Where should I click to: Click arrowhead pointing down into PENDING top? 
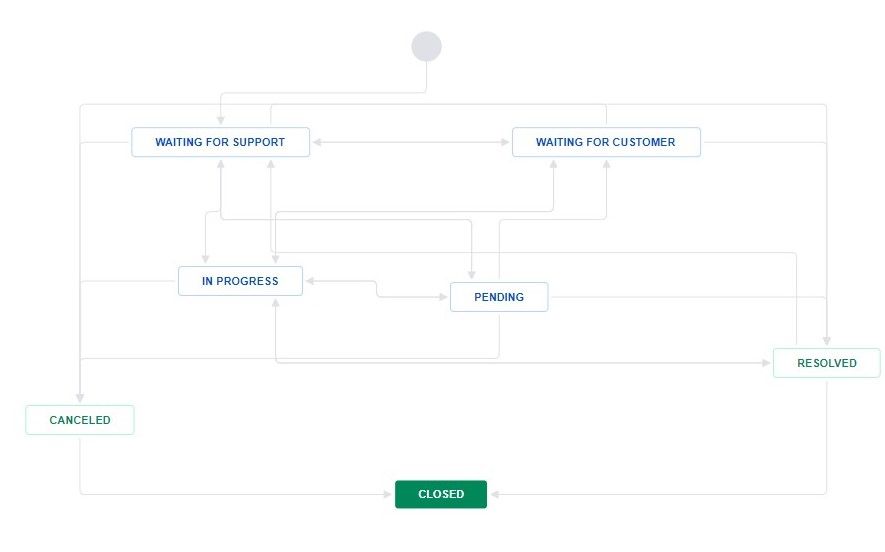click(471, 275)
